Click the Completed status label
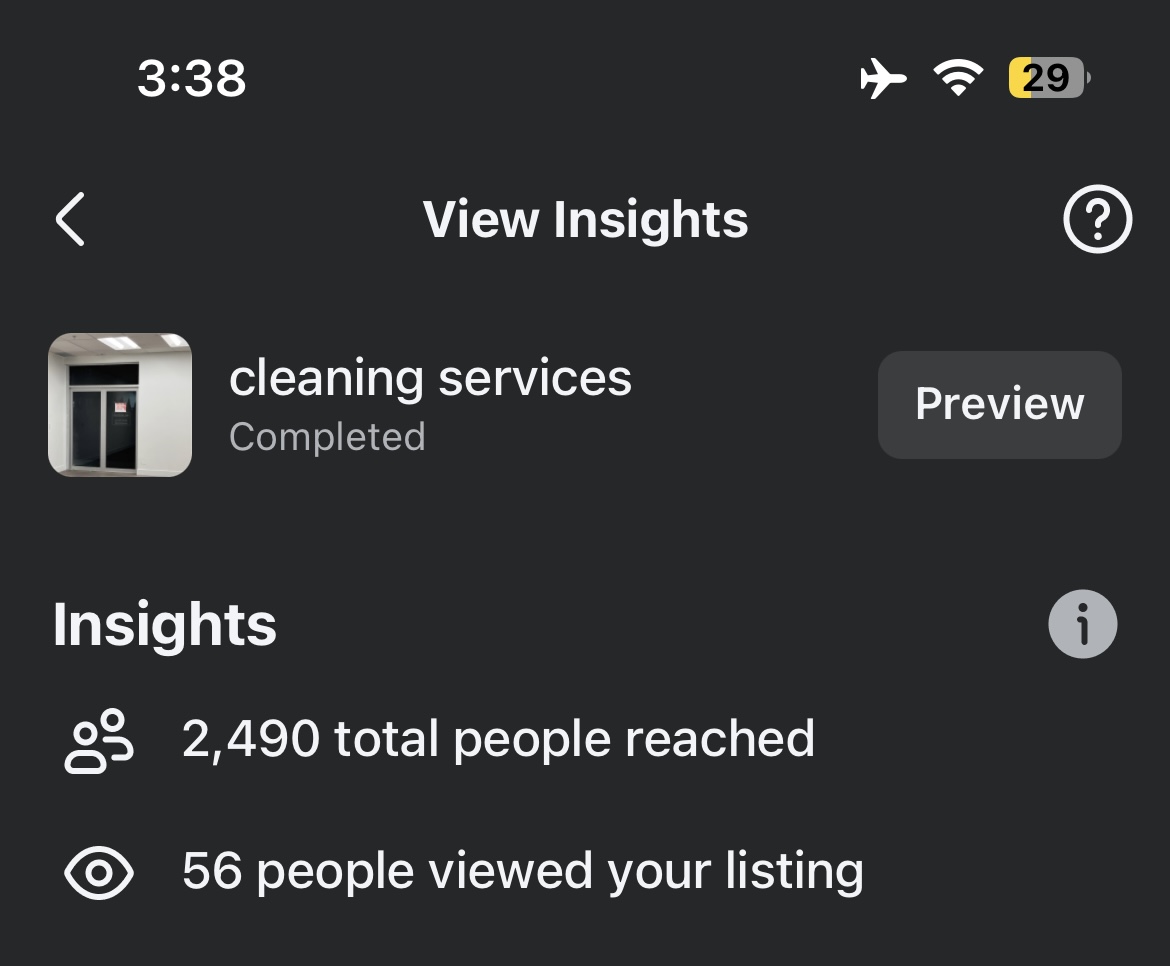 (327, 437)
